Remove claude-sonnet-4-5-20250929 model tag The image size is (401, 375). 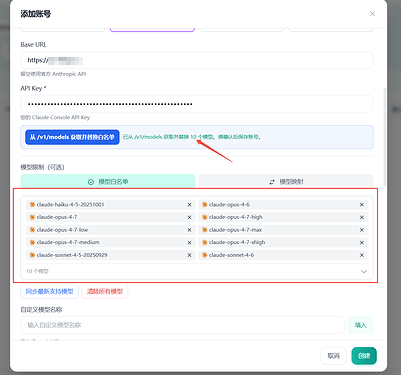point(189,255)
